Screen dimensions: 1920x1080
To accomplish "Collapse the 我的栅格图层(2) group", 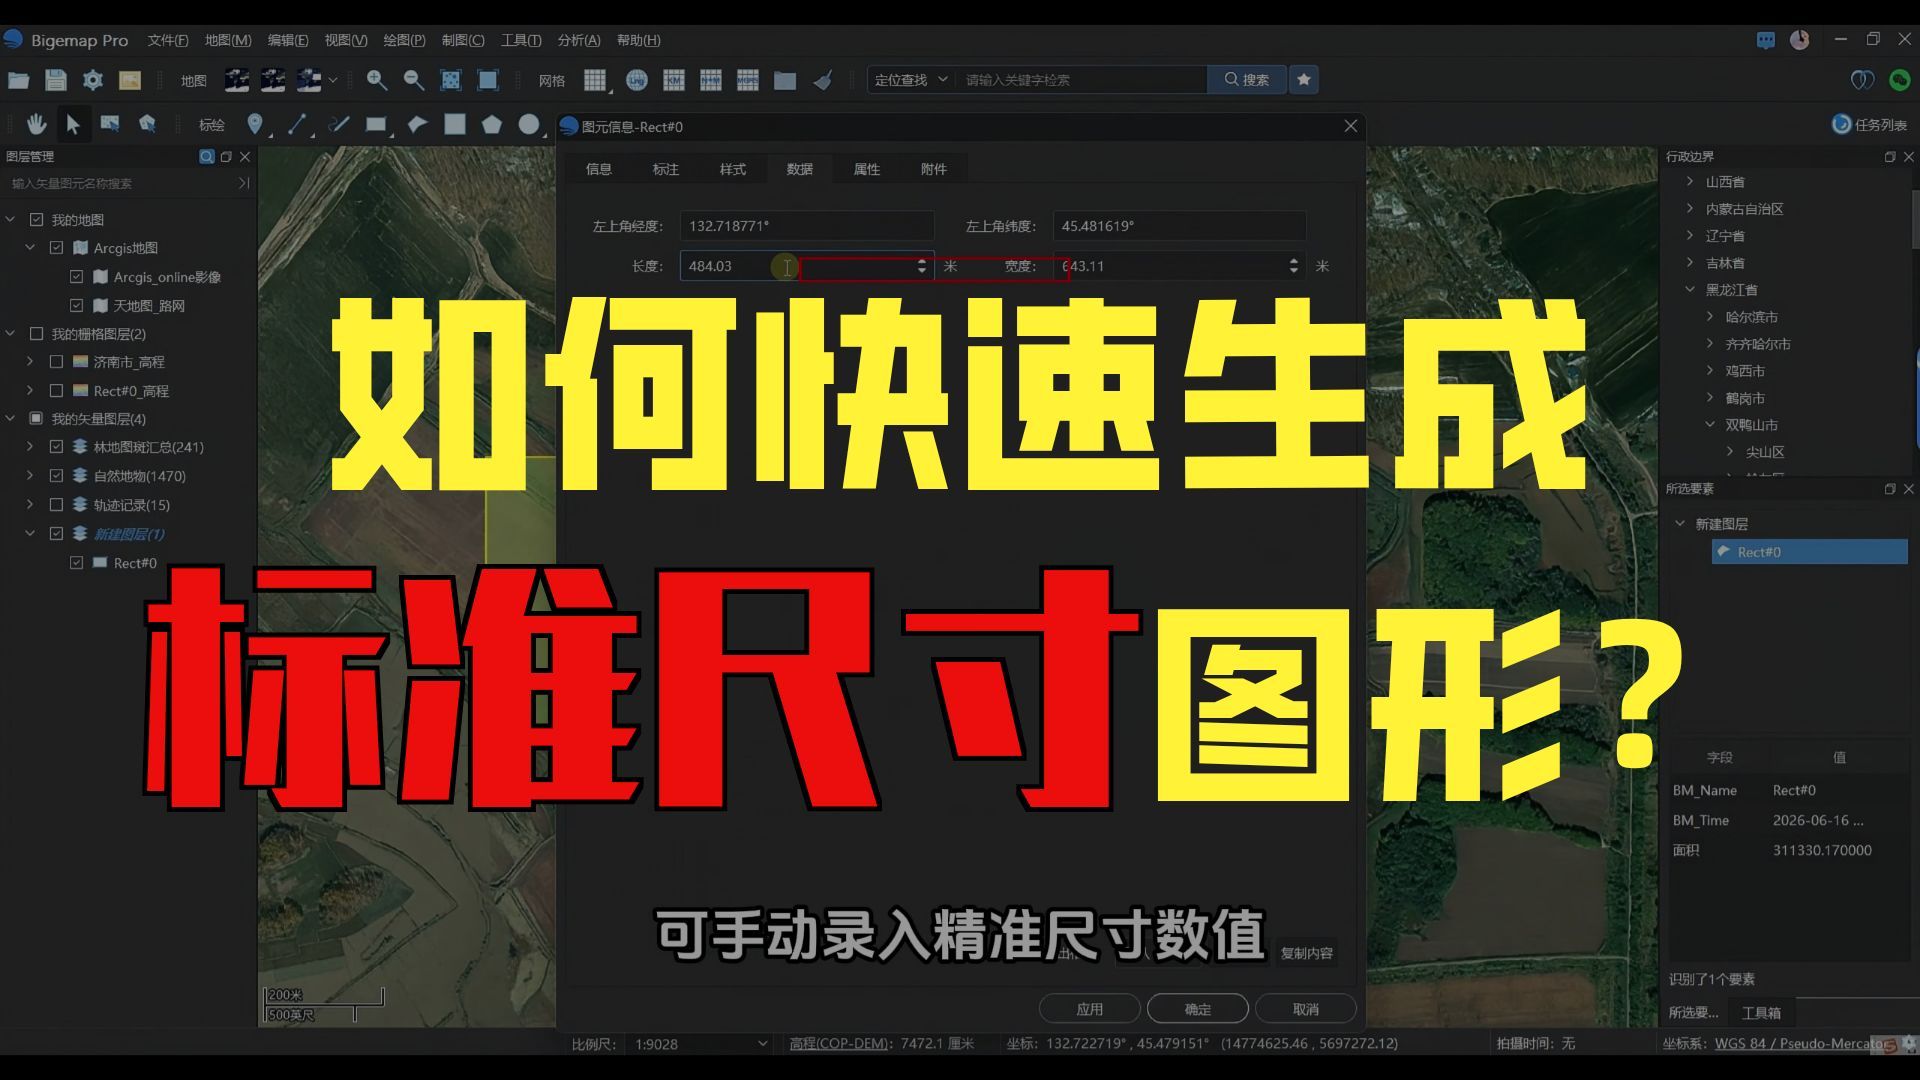I will 11,334.
